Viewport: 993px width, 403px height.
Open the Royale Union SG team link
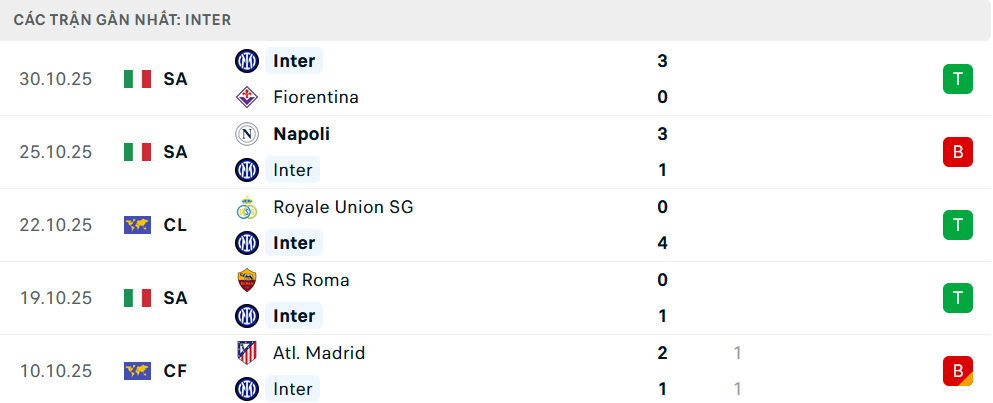(343, 207)
